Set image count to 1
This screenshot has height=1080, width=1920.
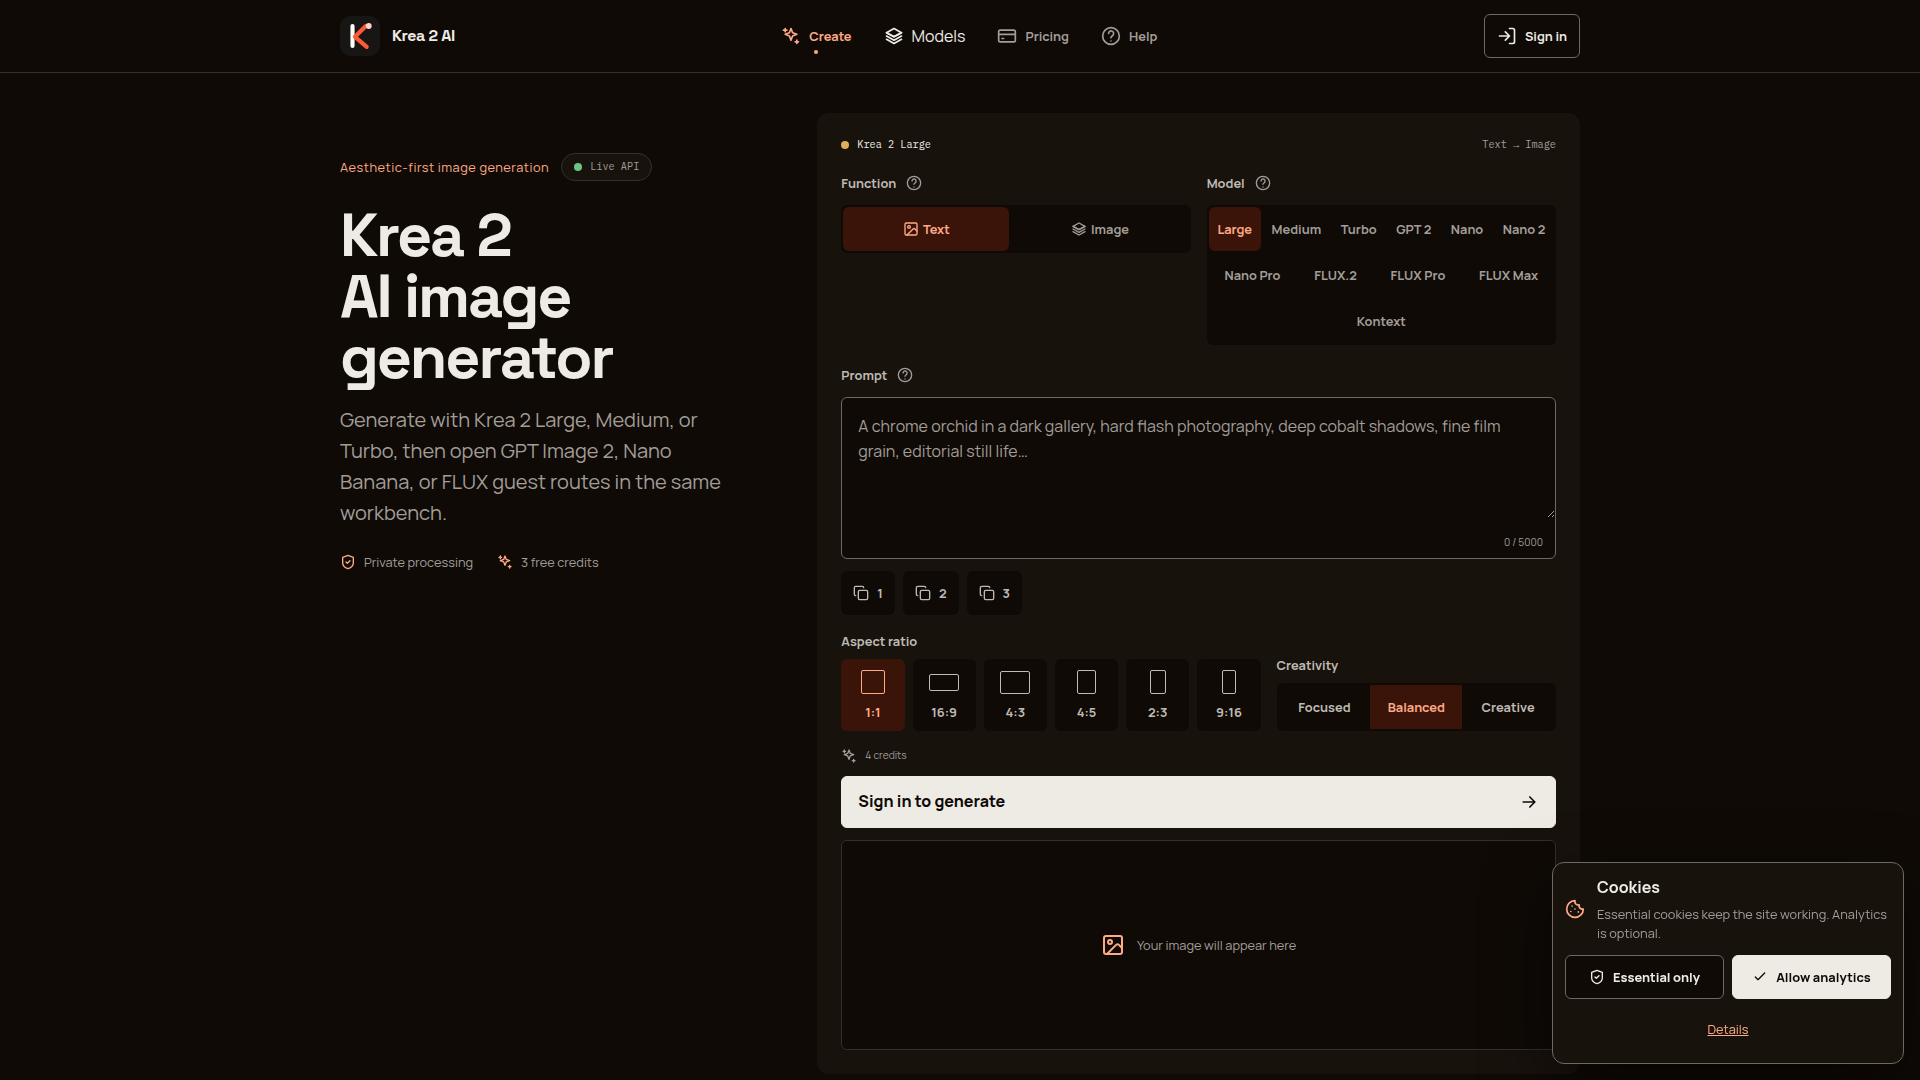coord(868,593)
